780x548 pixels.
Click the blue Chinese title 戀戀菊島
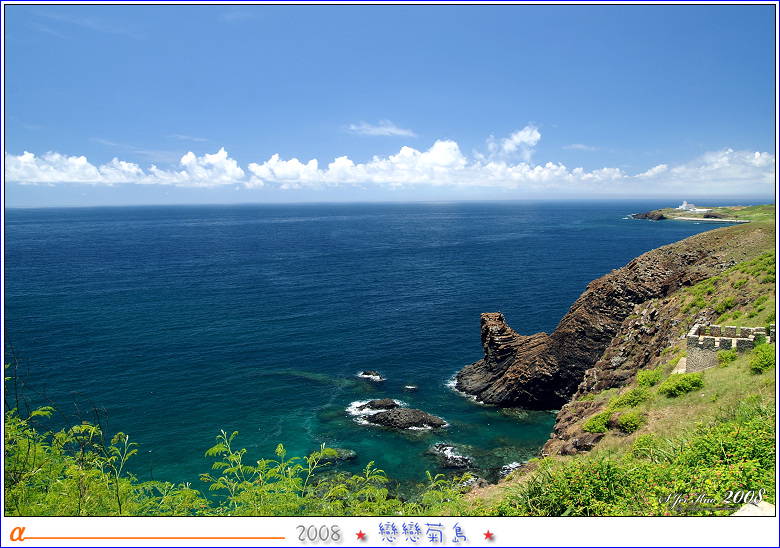(423, 533)
